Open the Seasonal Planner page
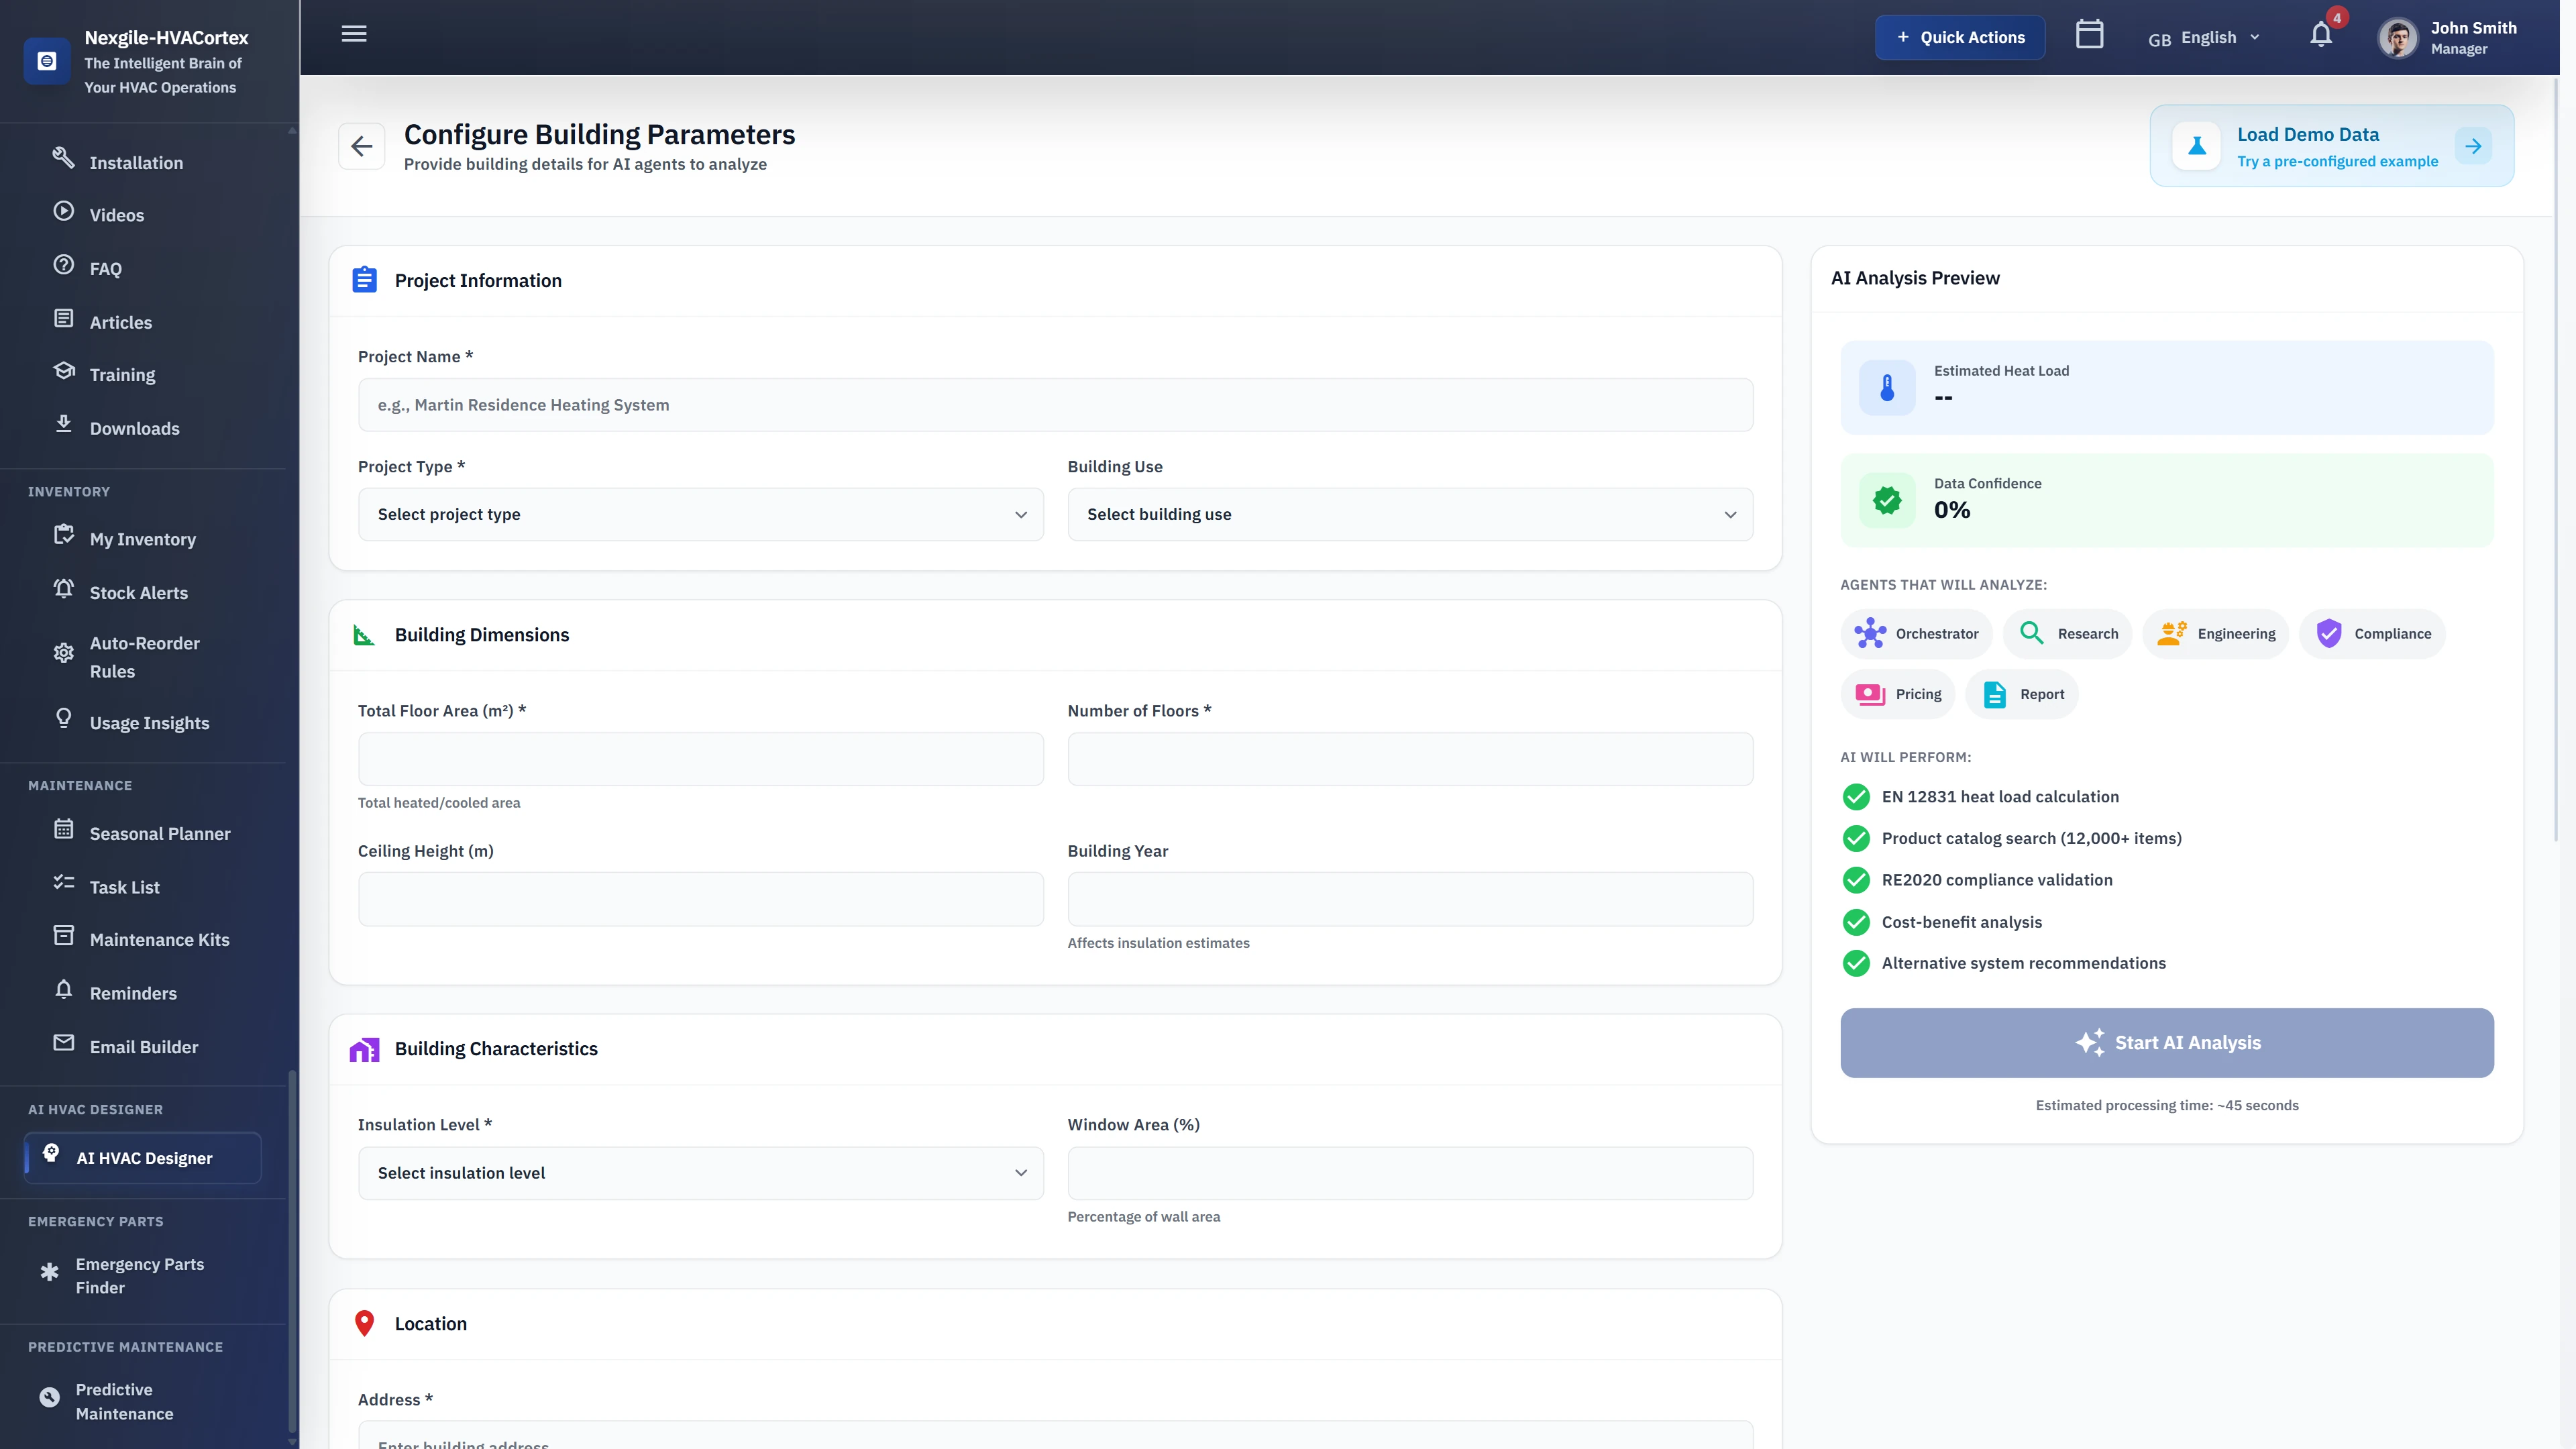 point(159,833)
